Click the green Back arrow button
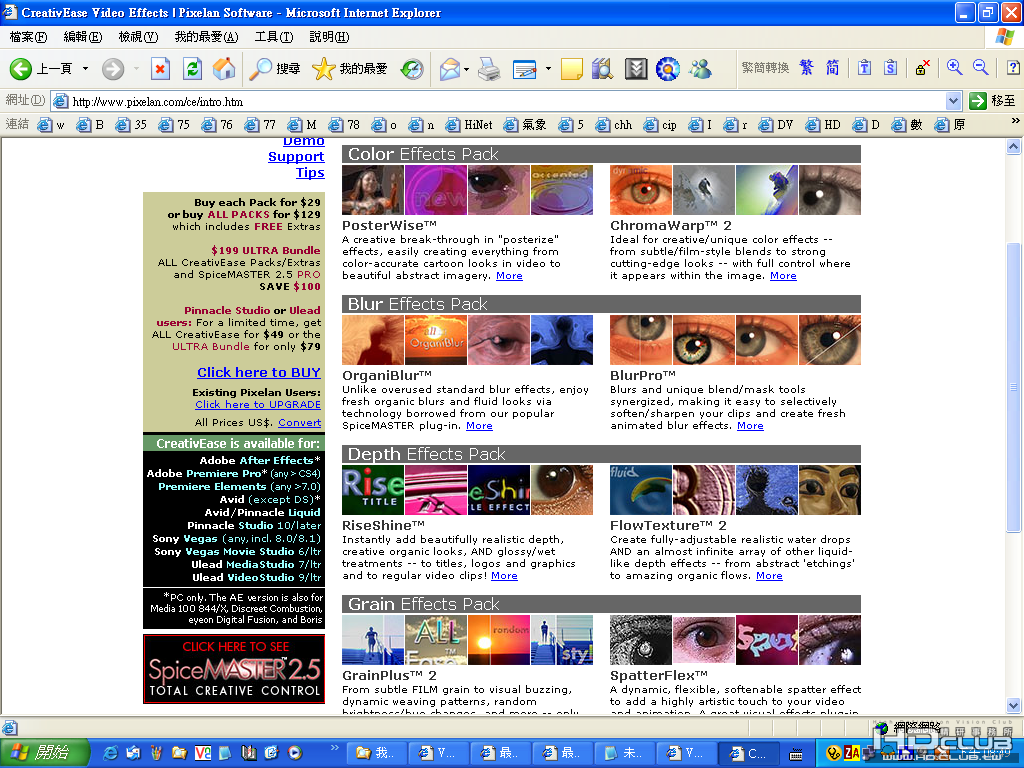 (x=21, y=69)
